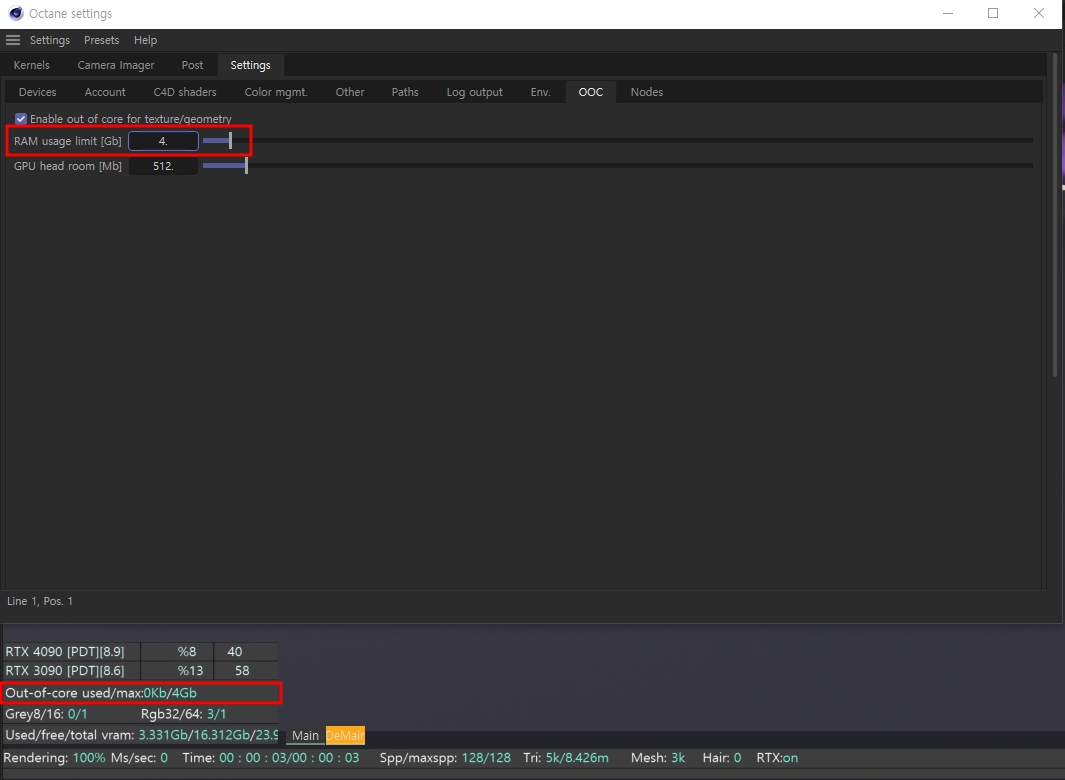Select the OOC sub-tab
This screenshot has width=1065, height=780.
(591, 92)
